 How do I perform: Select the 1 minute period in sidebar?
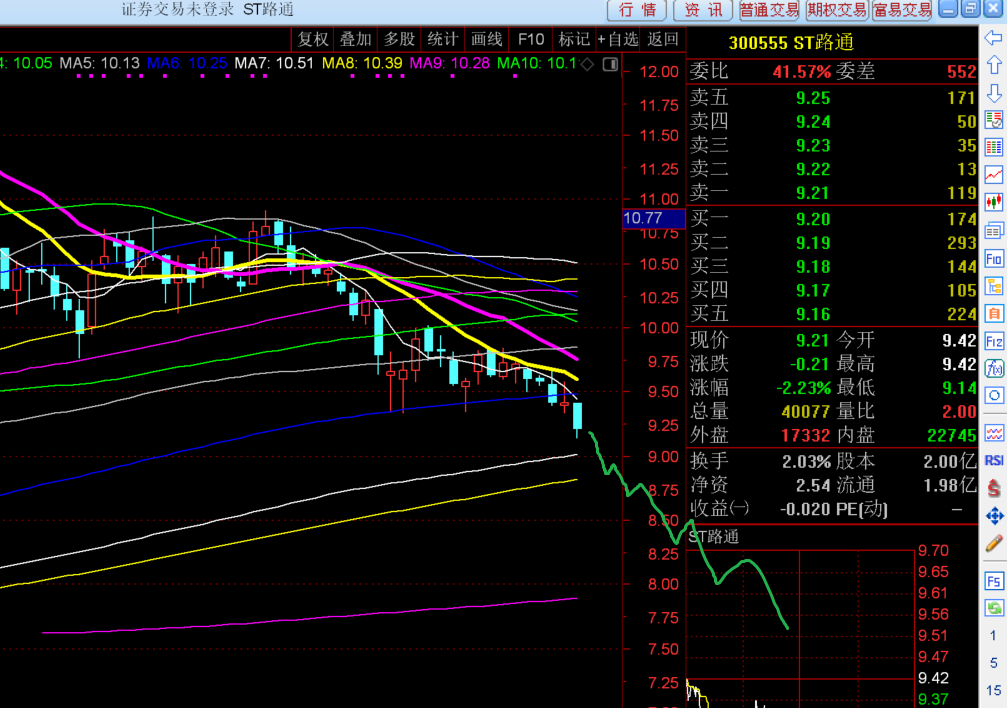[994, 635]
